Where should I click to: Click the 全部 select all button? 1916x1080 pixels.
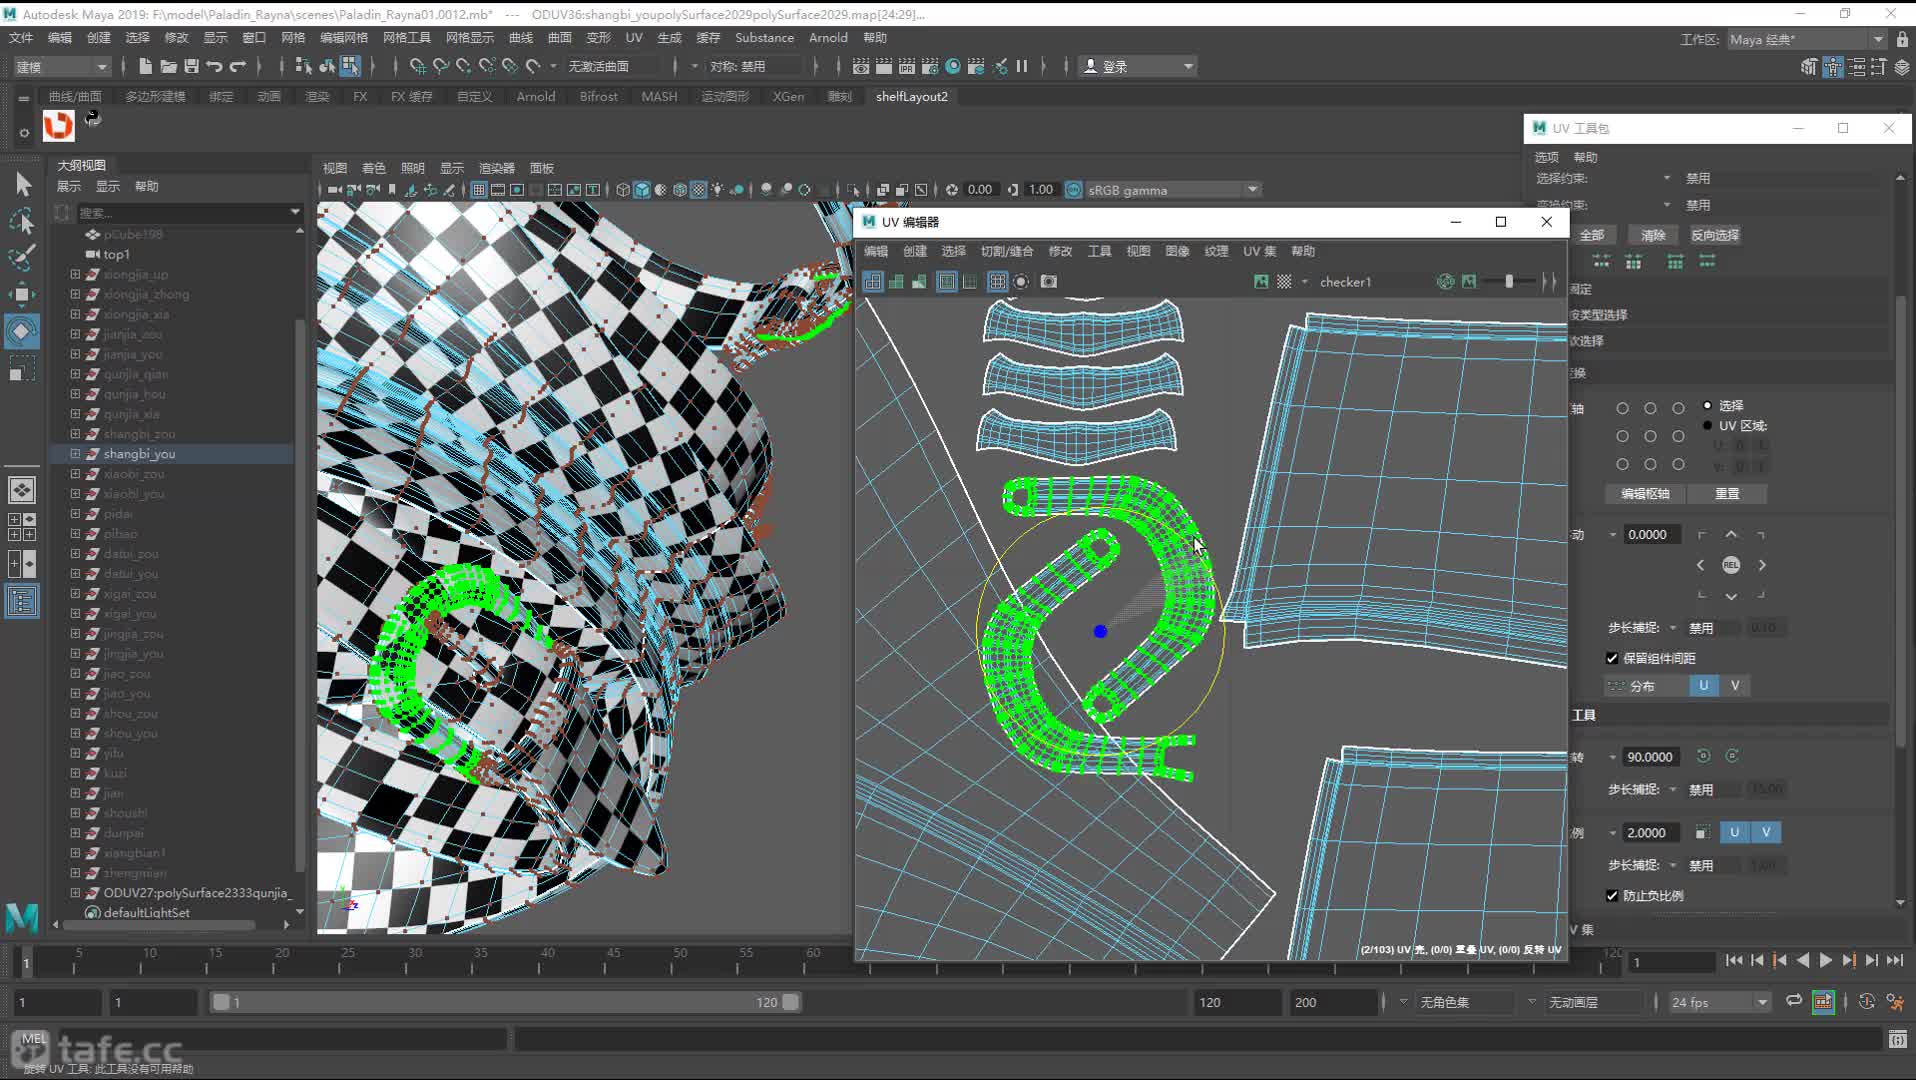tap(1592, 235)
